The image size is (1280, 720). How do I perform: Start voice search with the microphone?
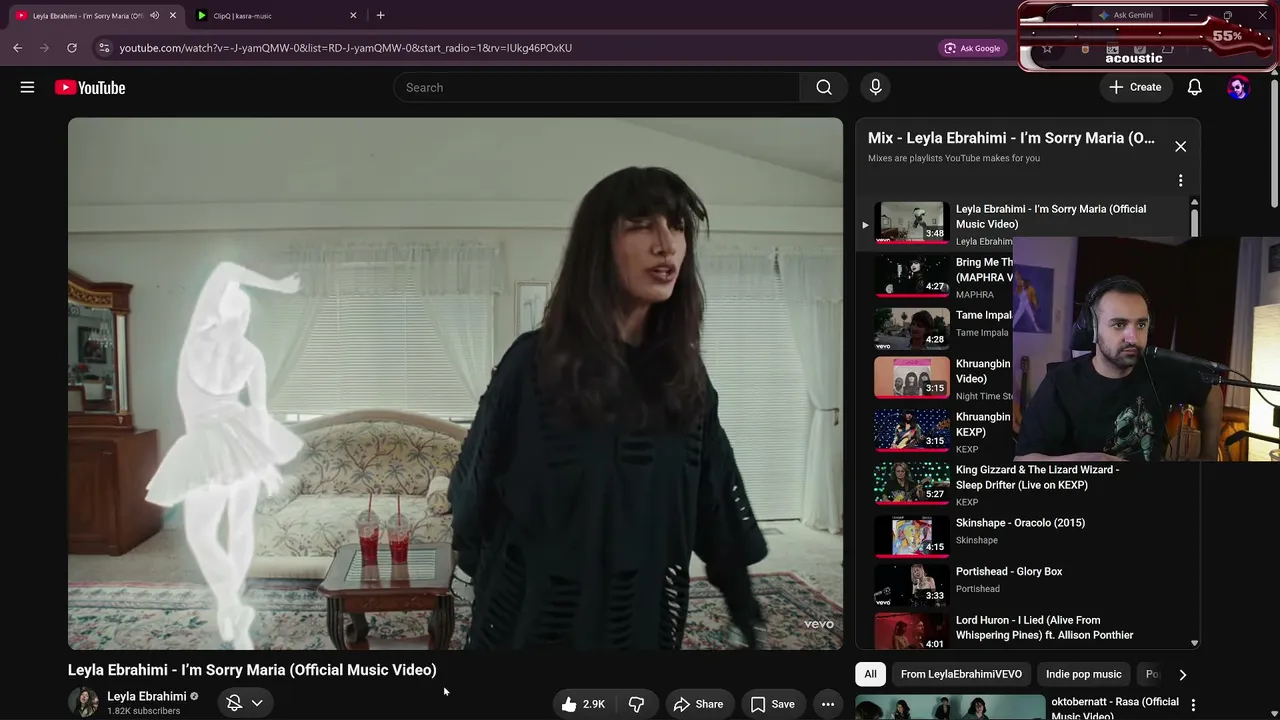[875, 87]
